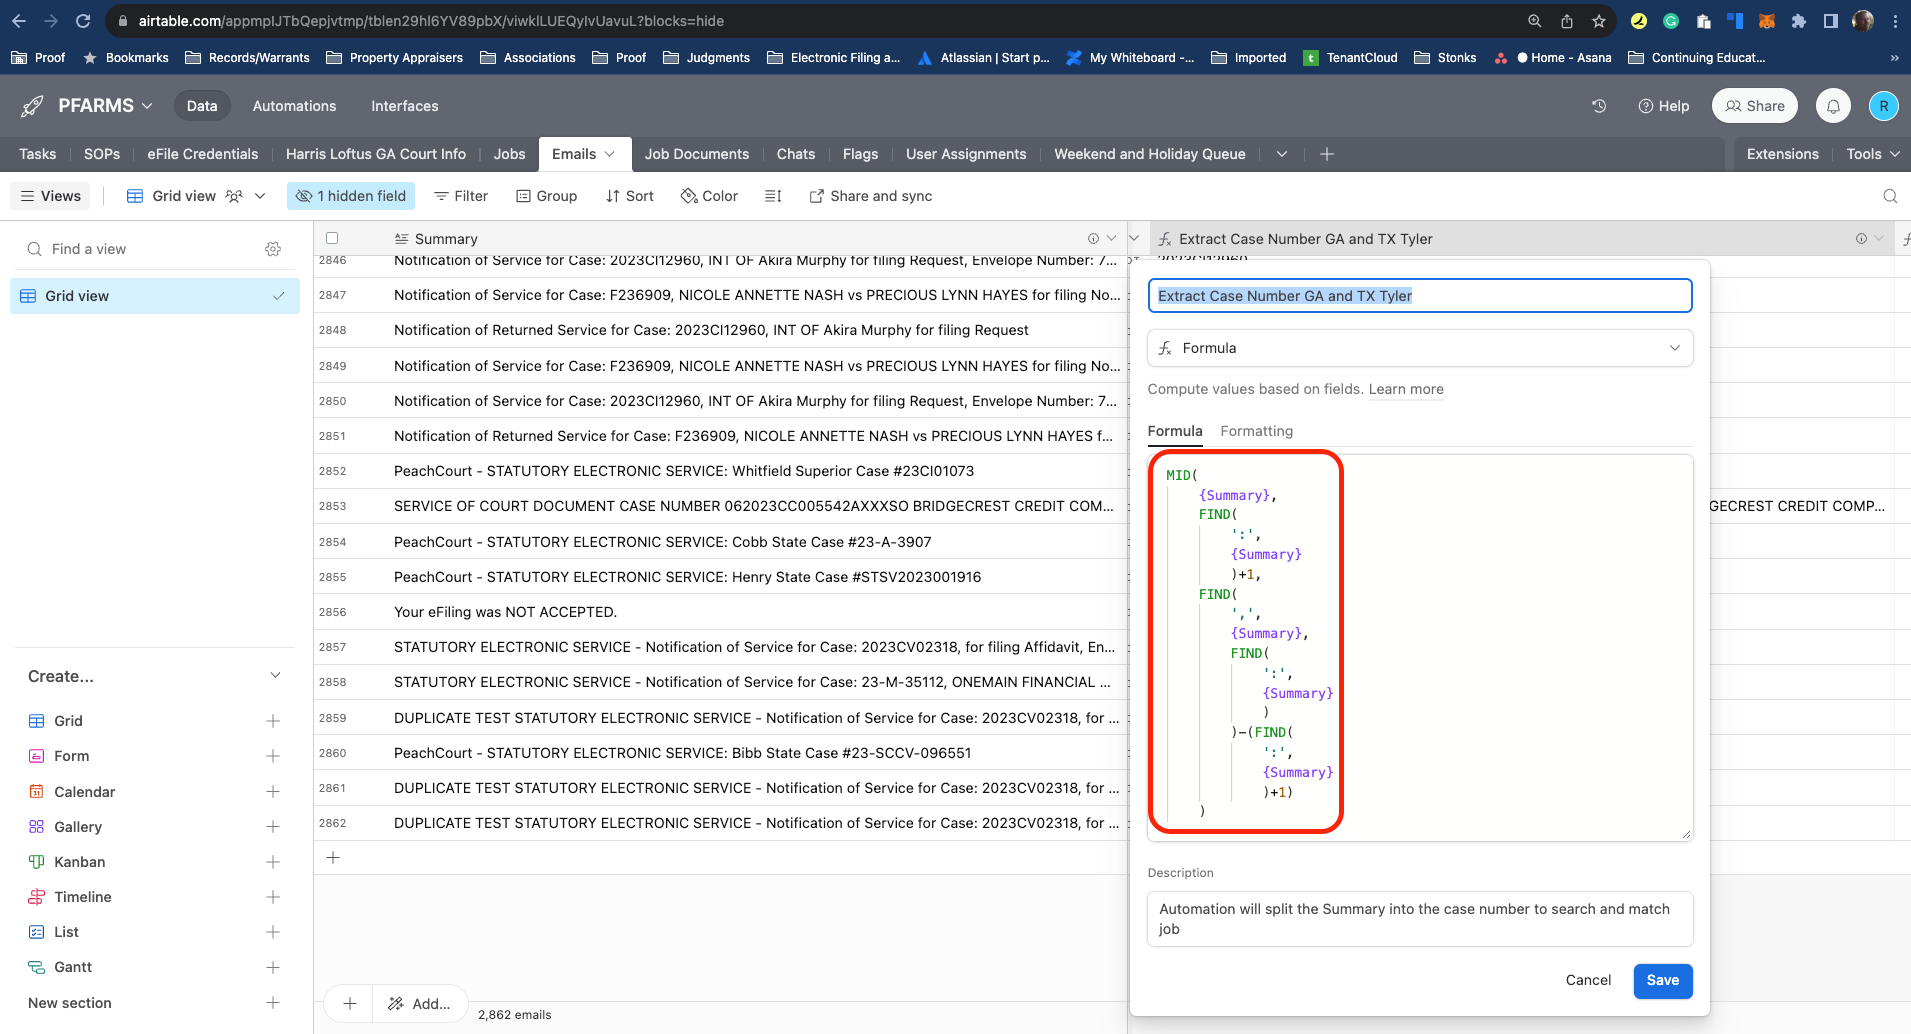
Task: Click bottom bar add record plus icon
Action: pos(350,1003)
